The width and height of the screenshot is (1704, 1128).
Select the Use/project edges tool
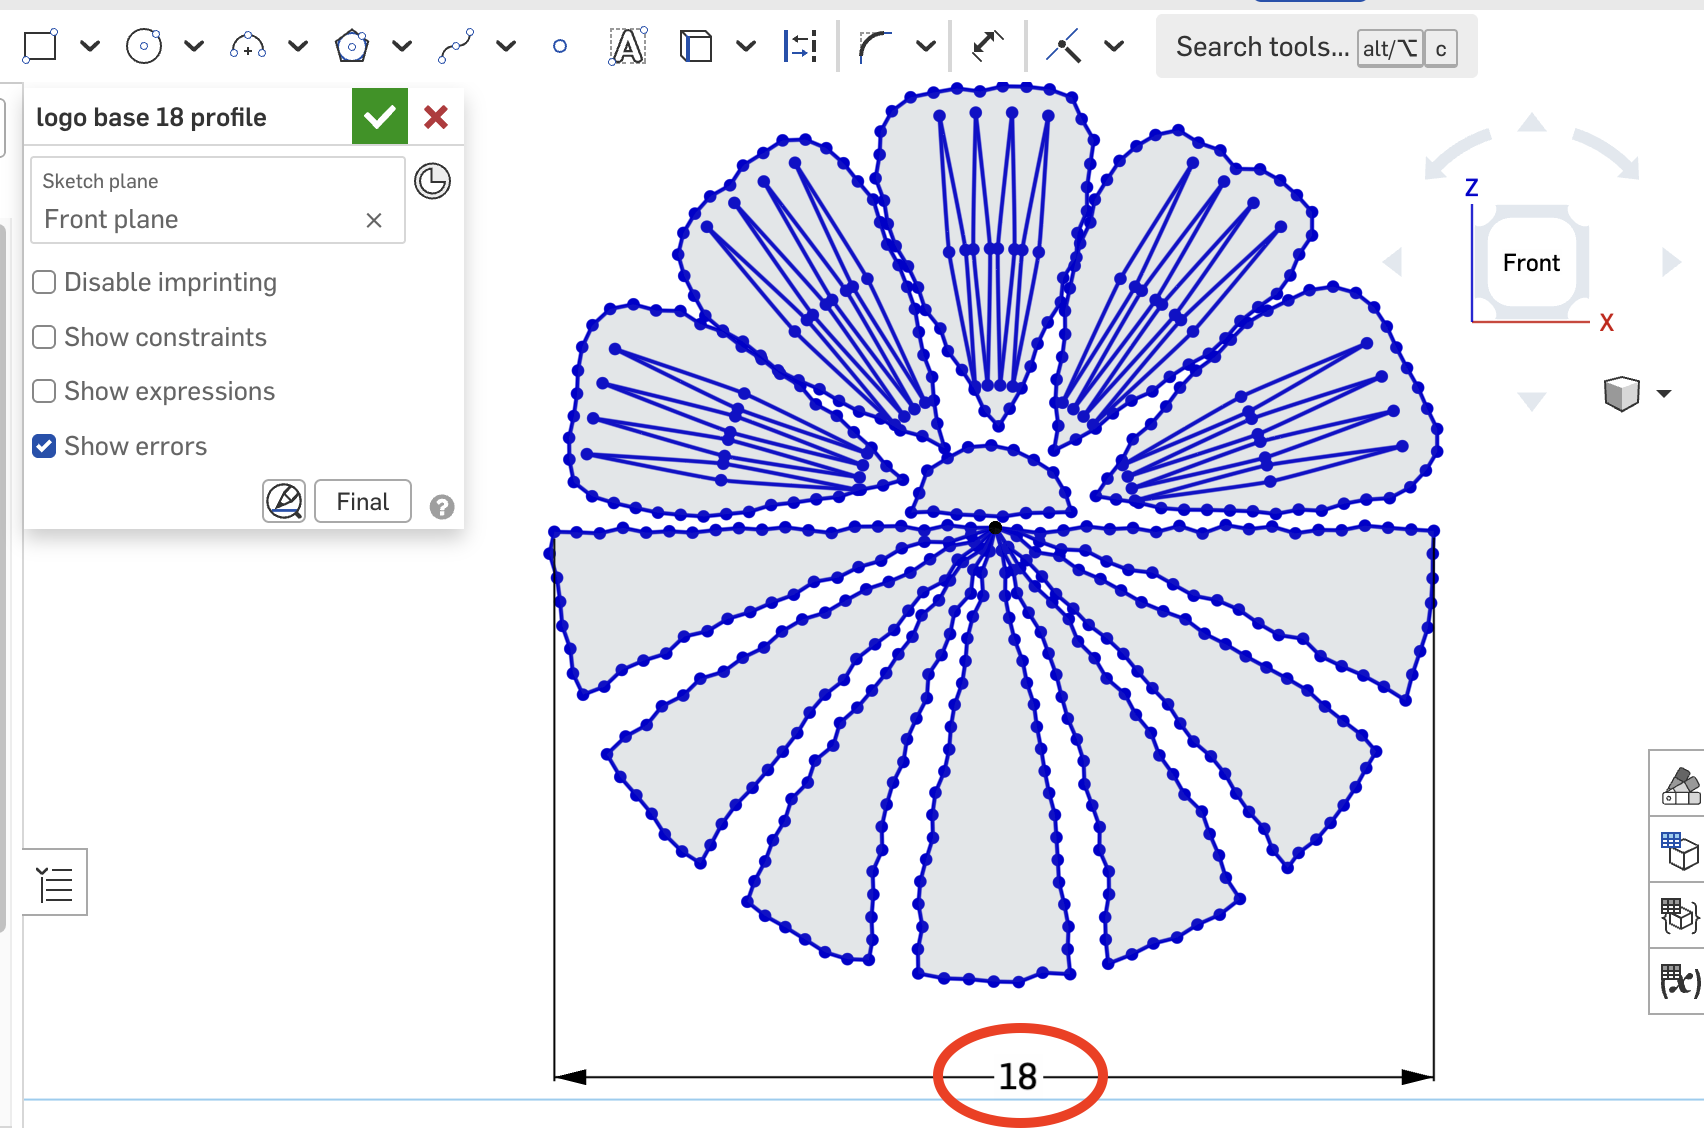tap(695, 46)
